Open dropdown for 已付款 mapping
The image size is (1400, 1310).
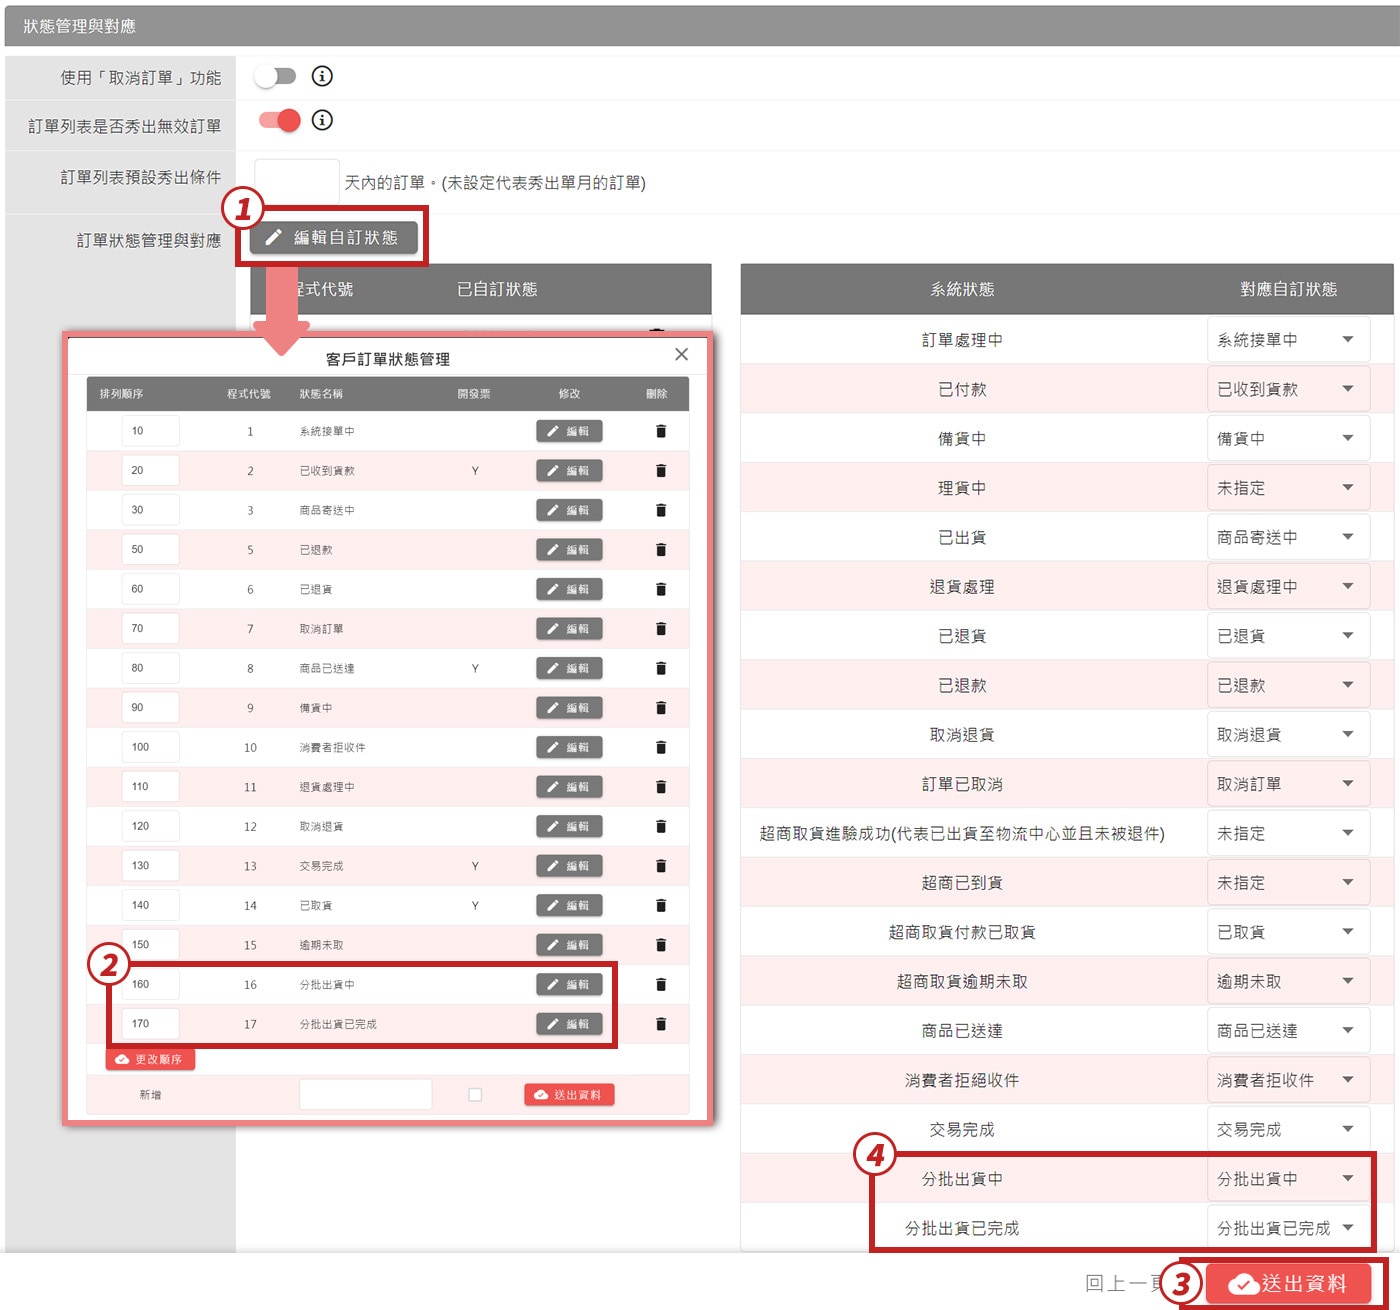(1288, 389)
